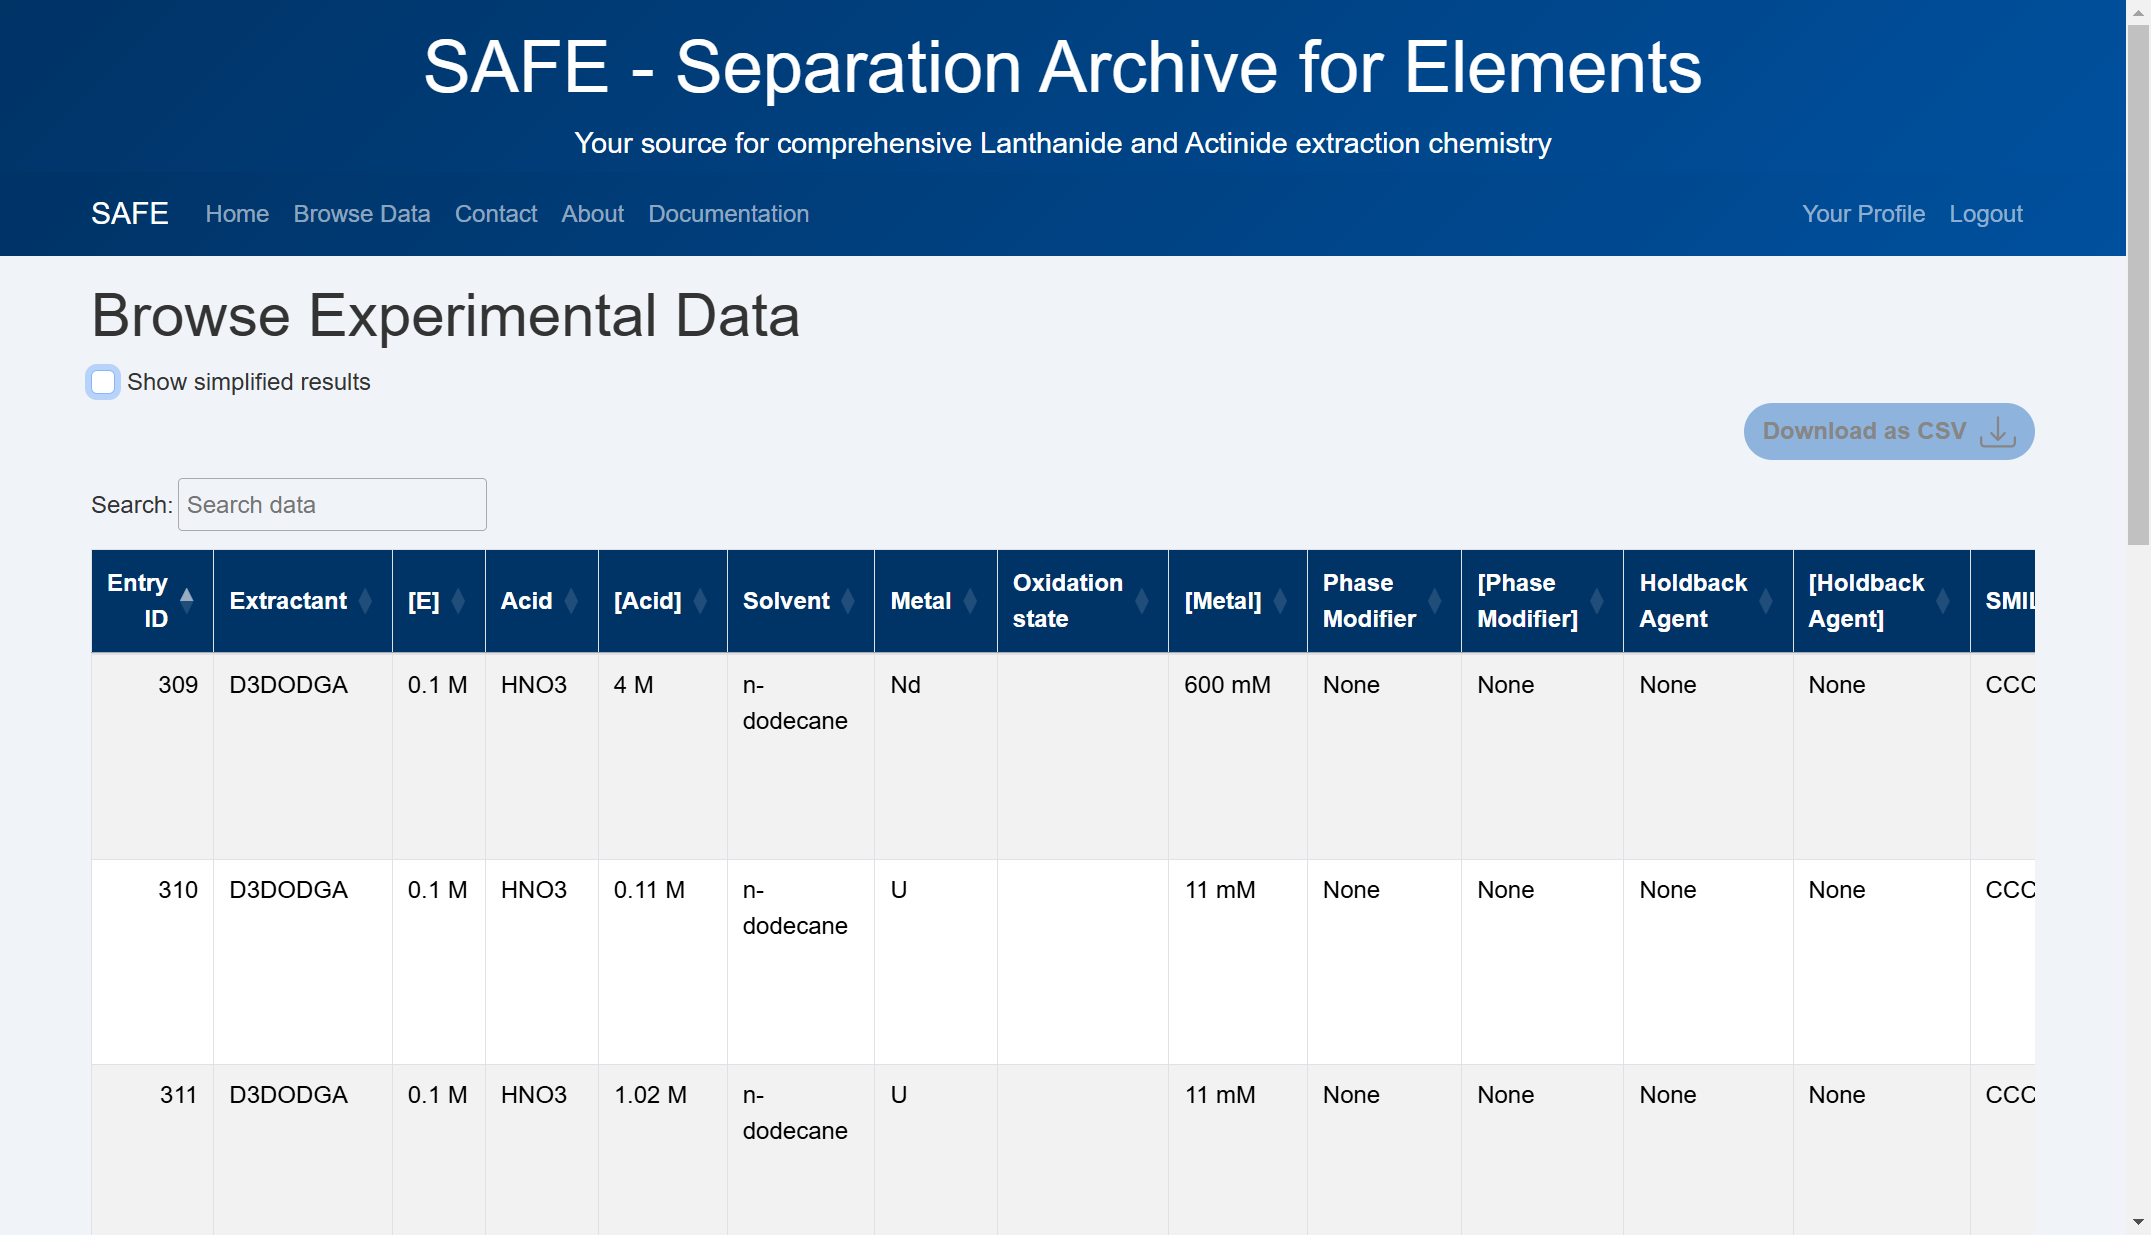Viewport: 2151px width, 1235px height.
Task: Click the [Metal] column sort icon
Action: point(1280,601)
